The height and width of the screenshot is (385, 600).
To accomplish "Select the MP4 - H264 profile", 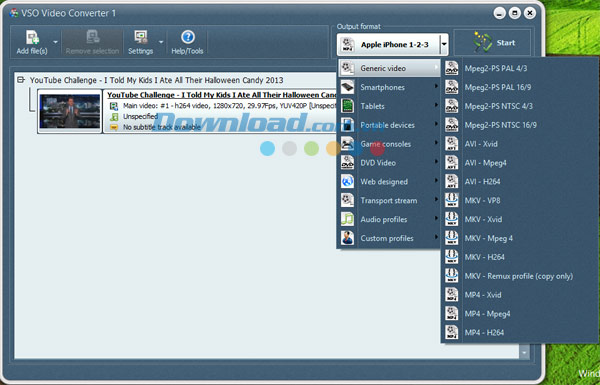I will 519,333.
